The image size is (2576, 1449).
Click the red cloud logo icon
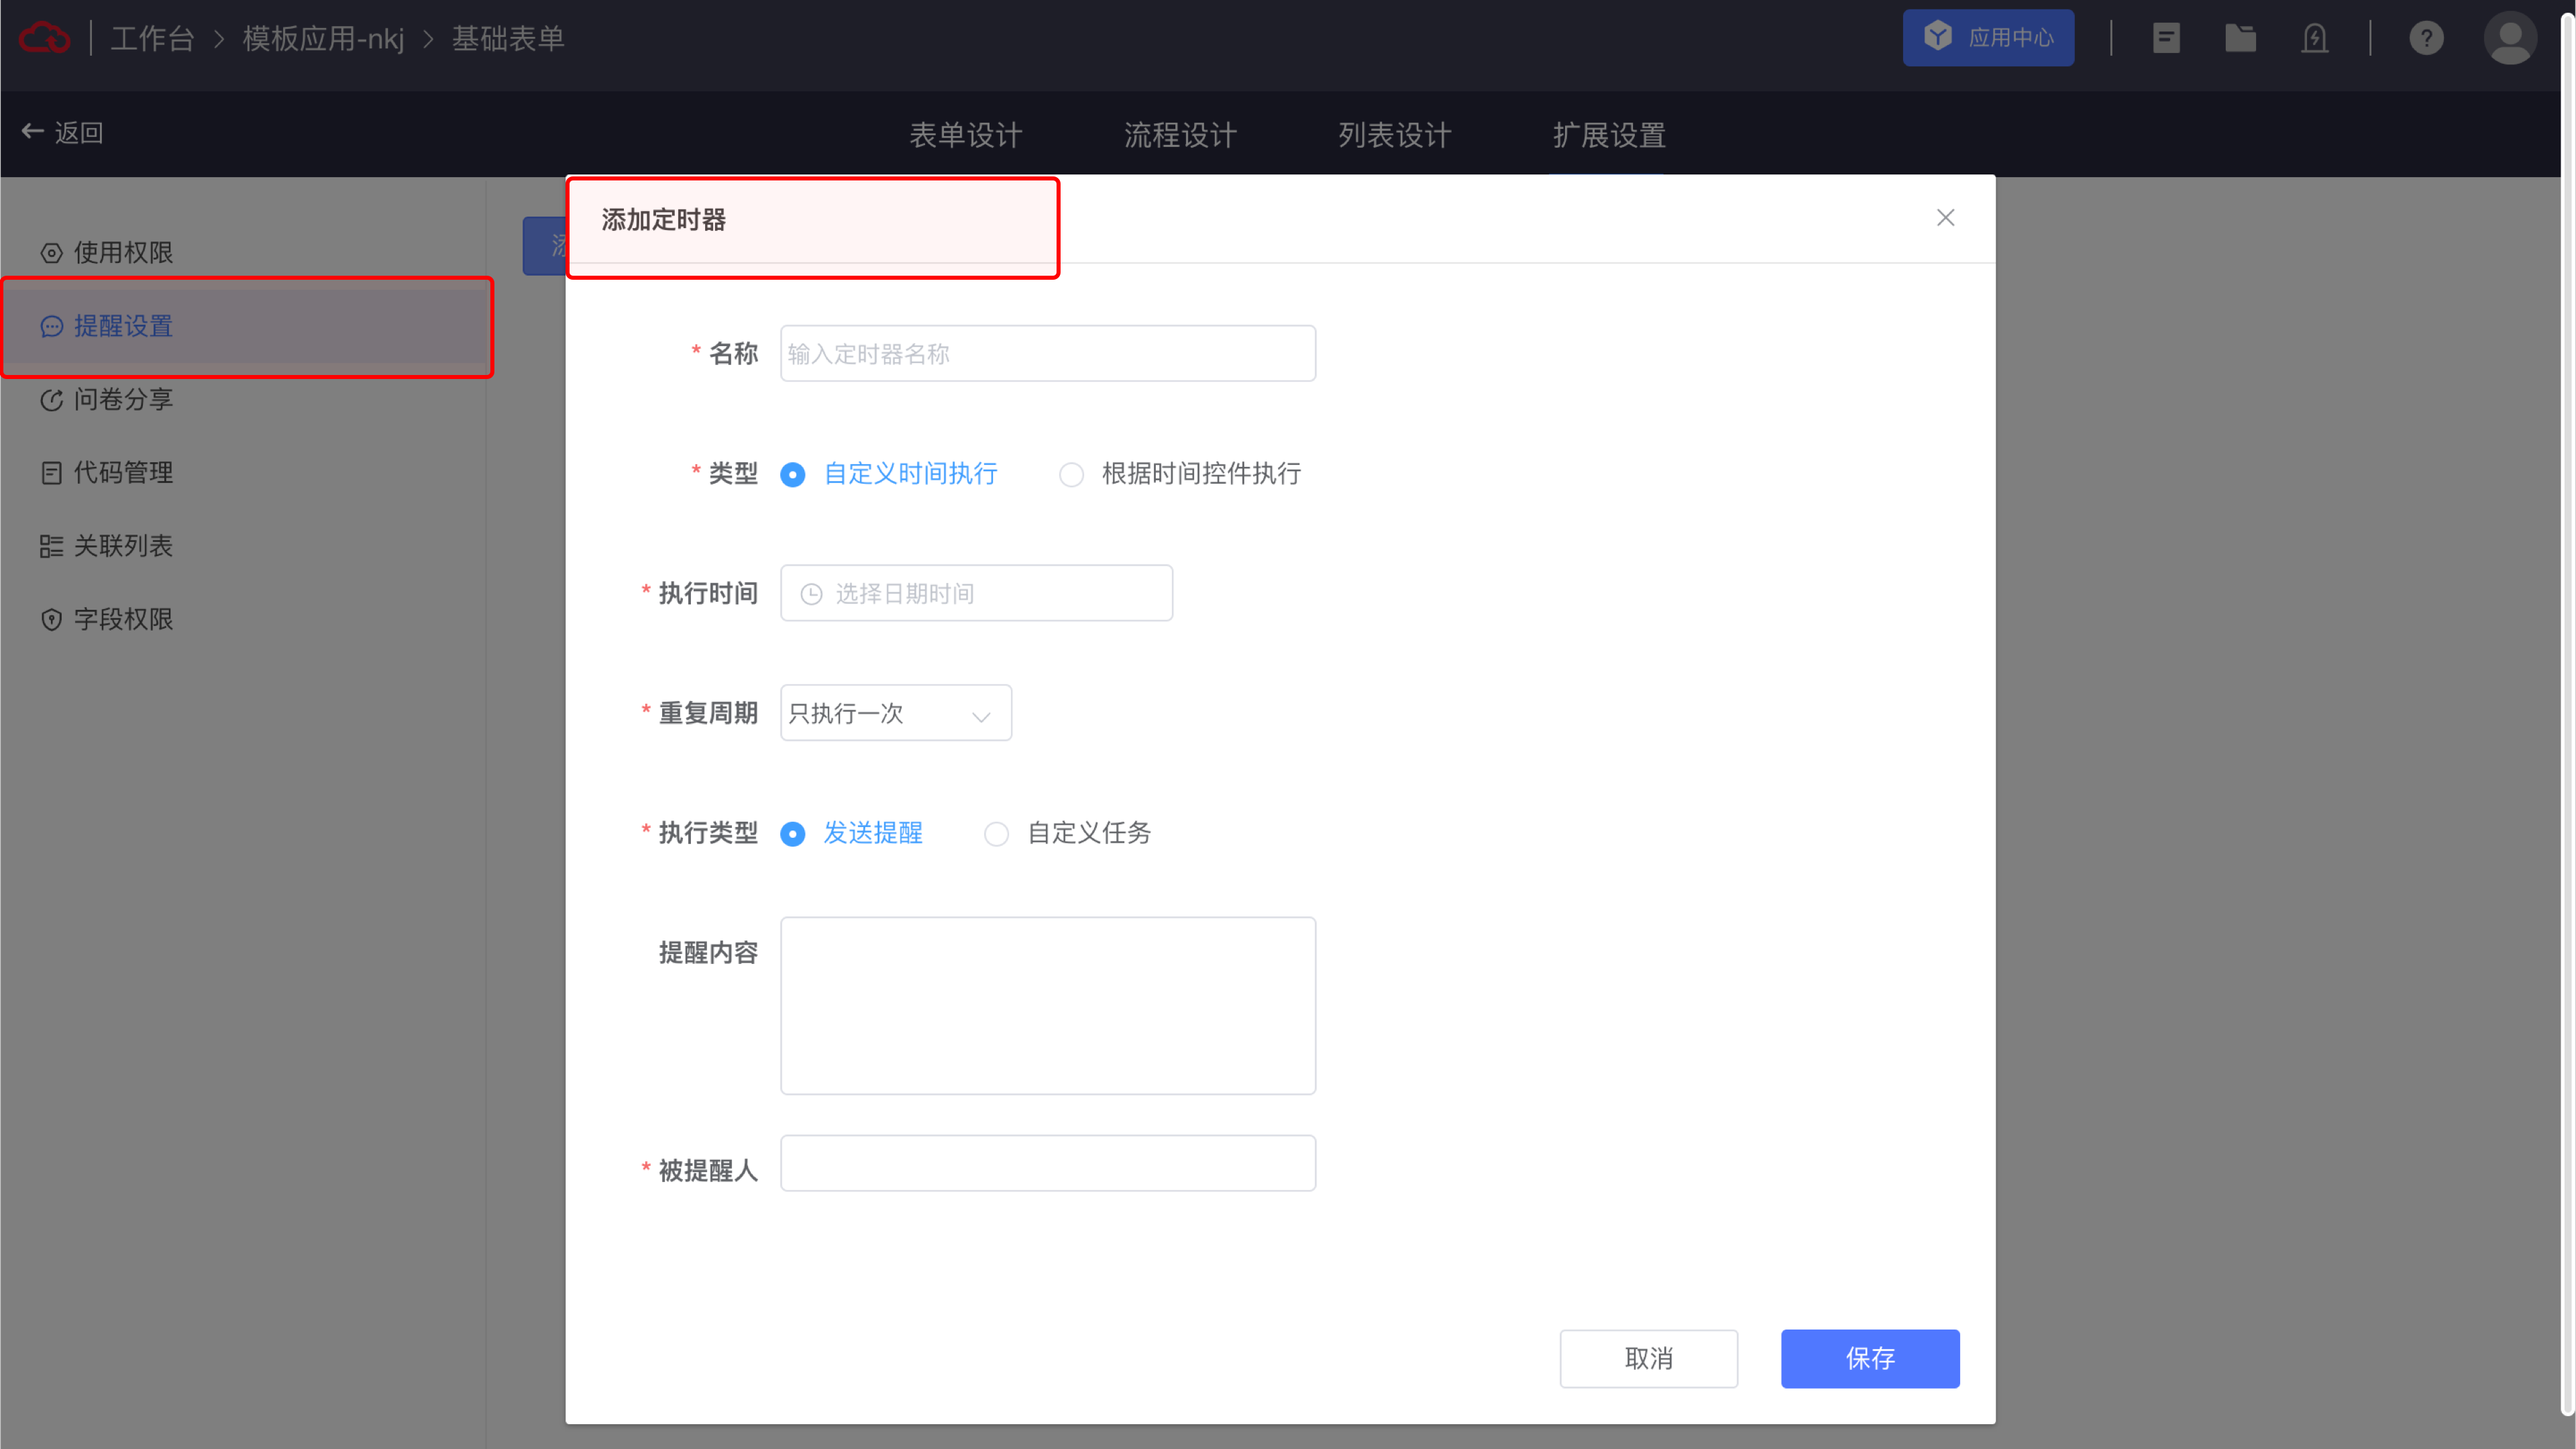click(44, 38)
